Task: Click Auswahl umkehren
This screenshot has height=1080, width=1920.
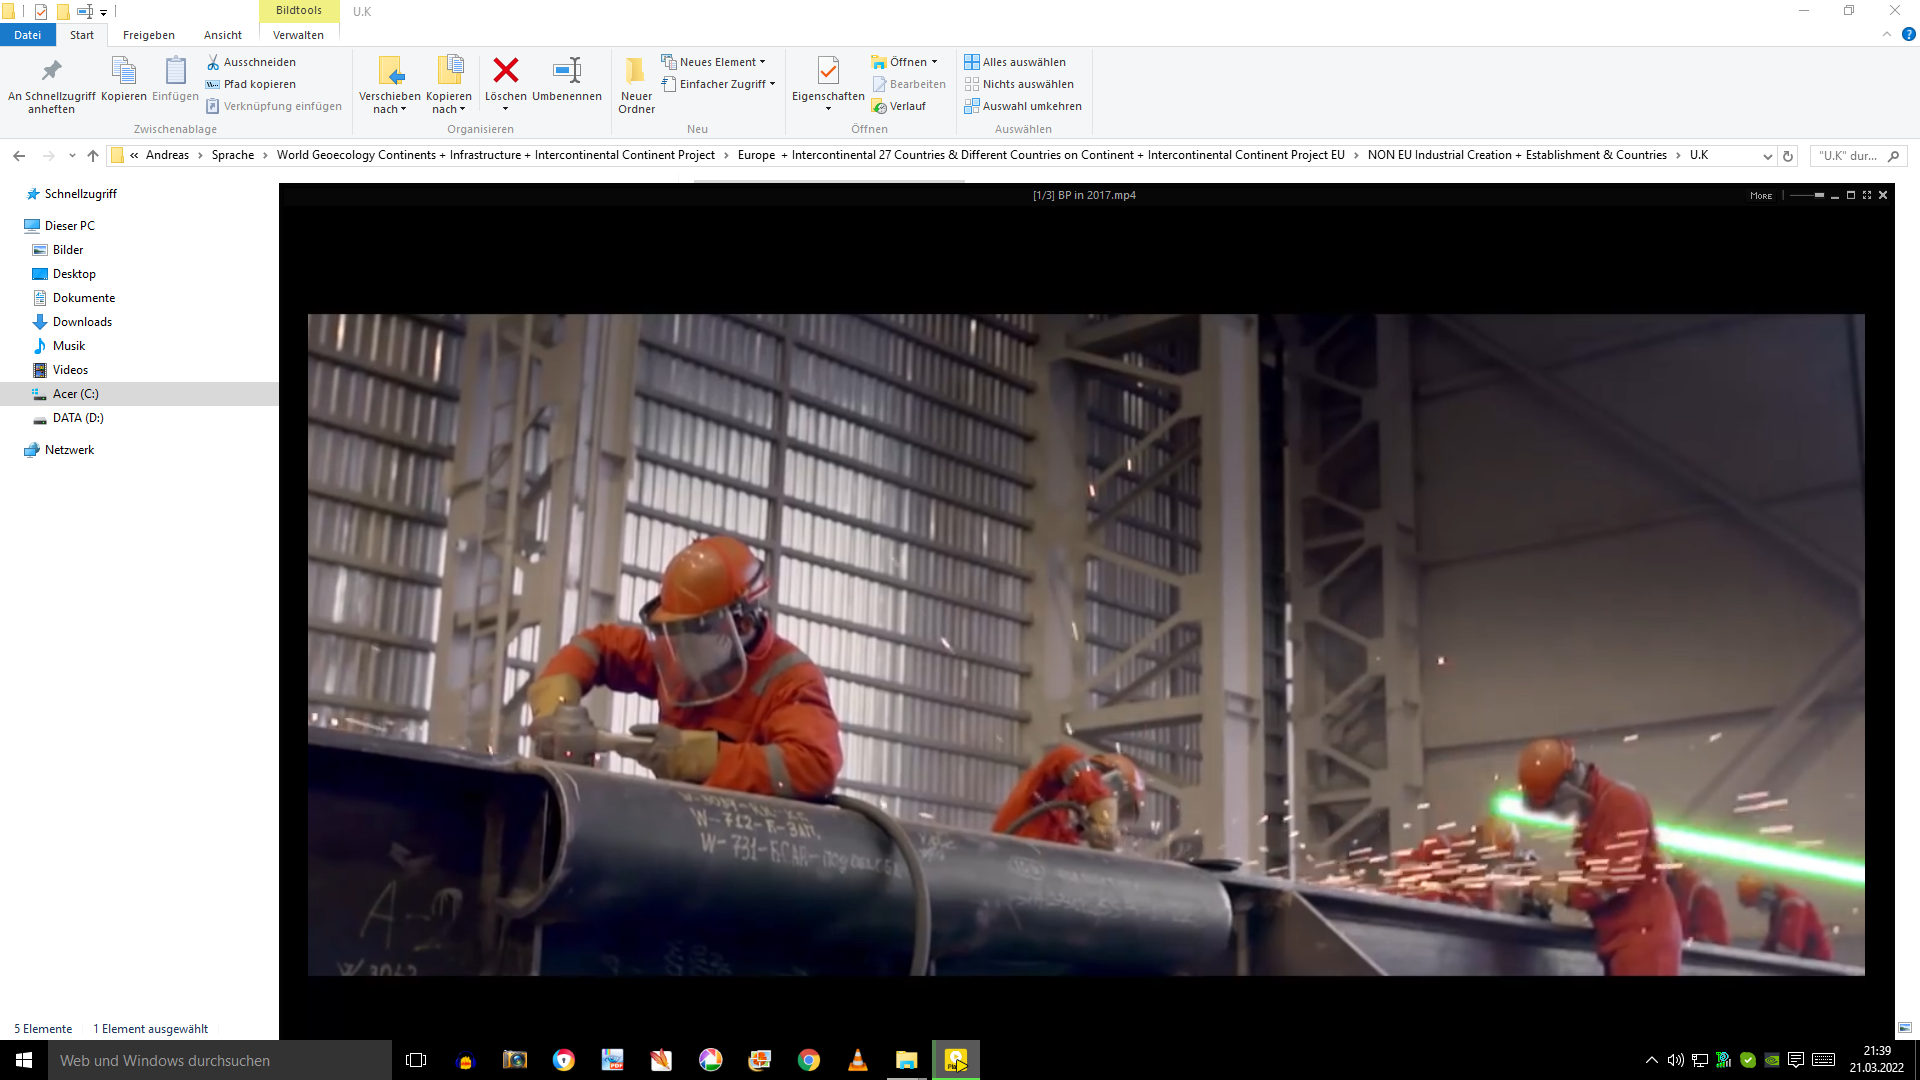Action: pyautogui.click(x=1023, y=106)
